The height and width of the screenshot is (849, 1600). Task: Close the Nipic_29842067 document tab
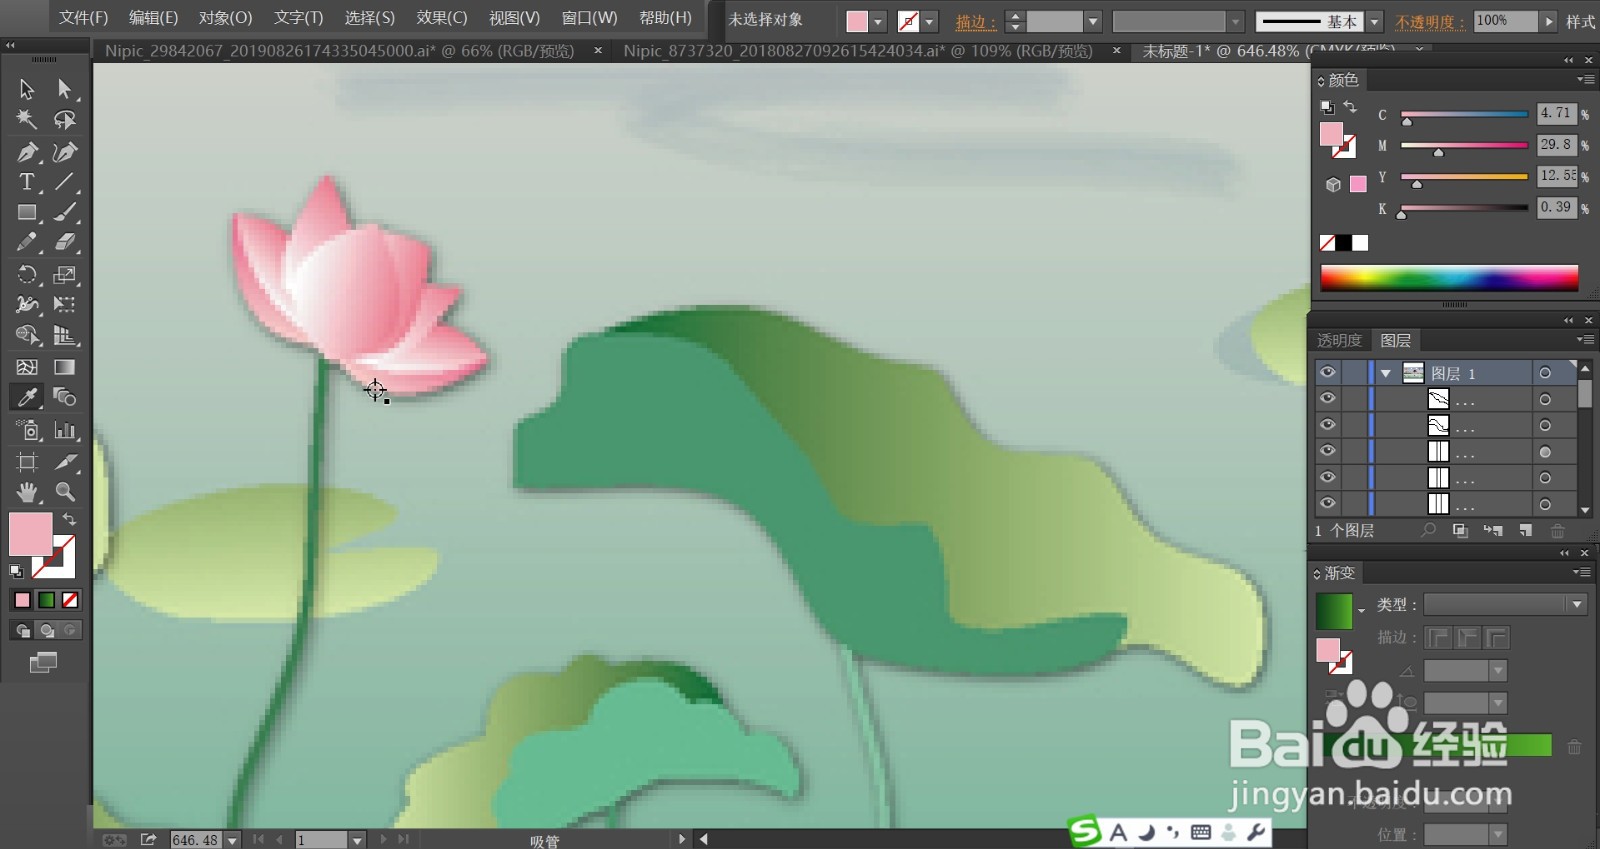[598, 50]
